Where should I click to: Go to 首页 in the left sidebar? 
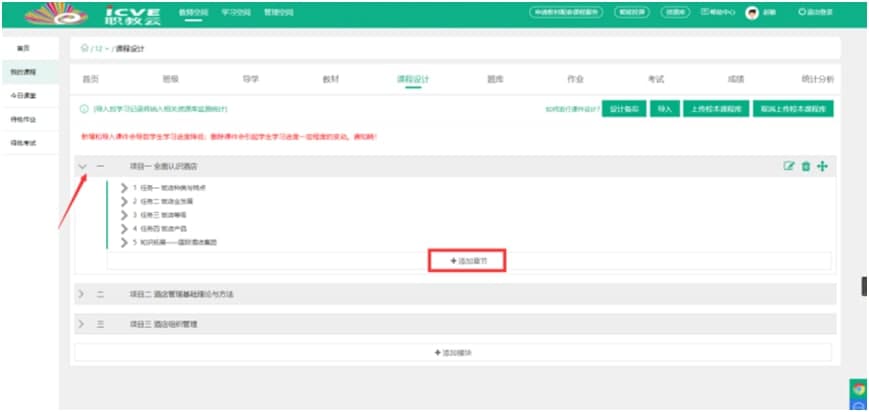click(23, 49)
